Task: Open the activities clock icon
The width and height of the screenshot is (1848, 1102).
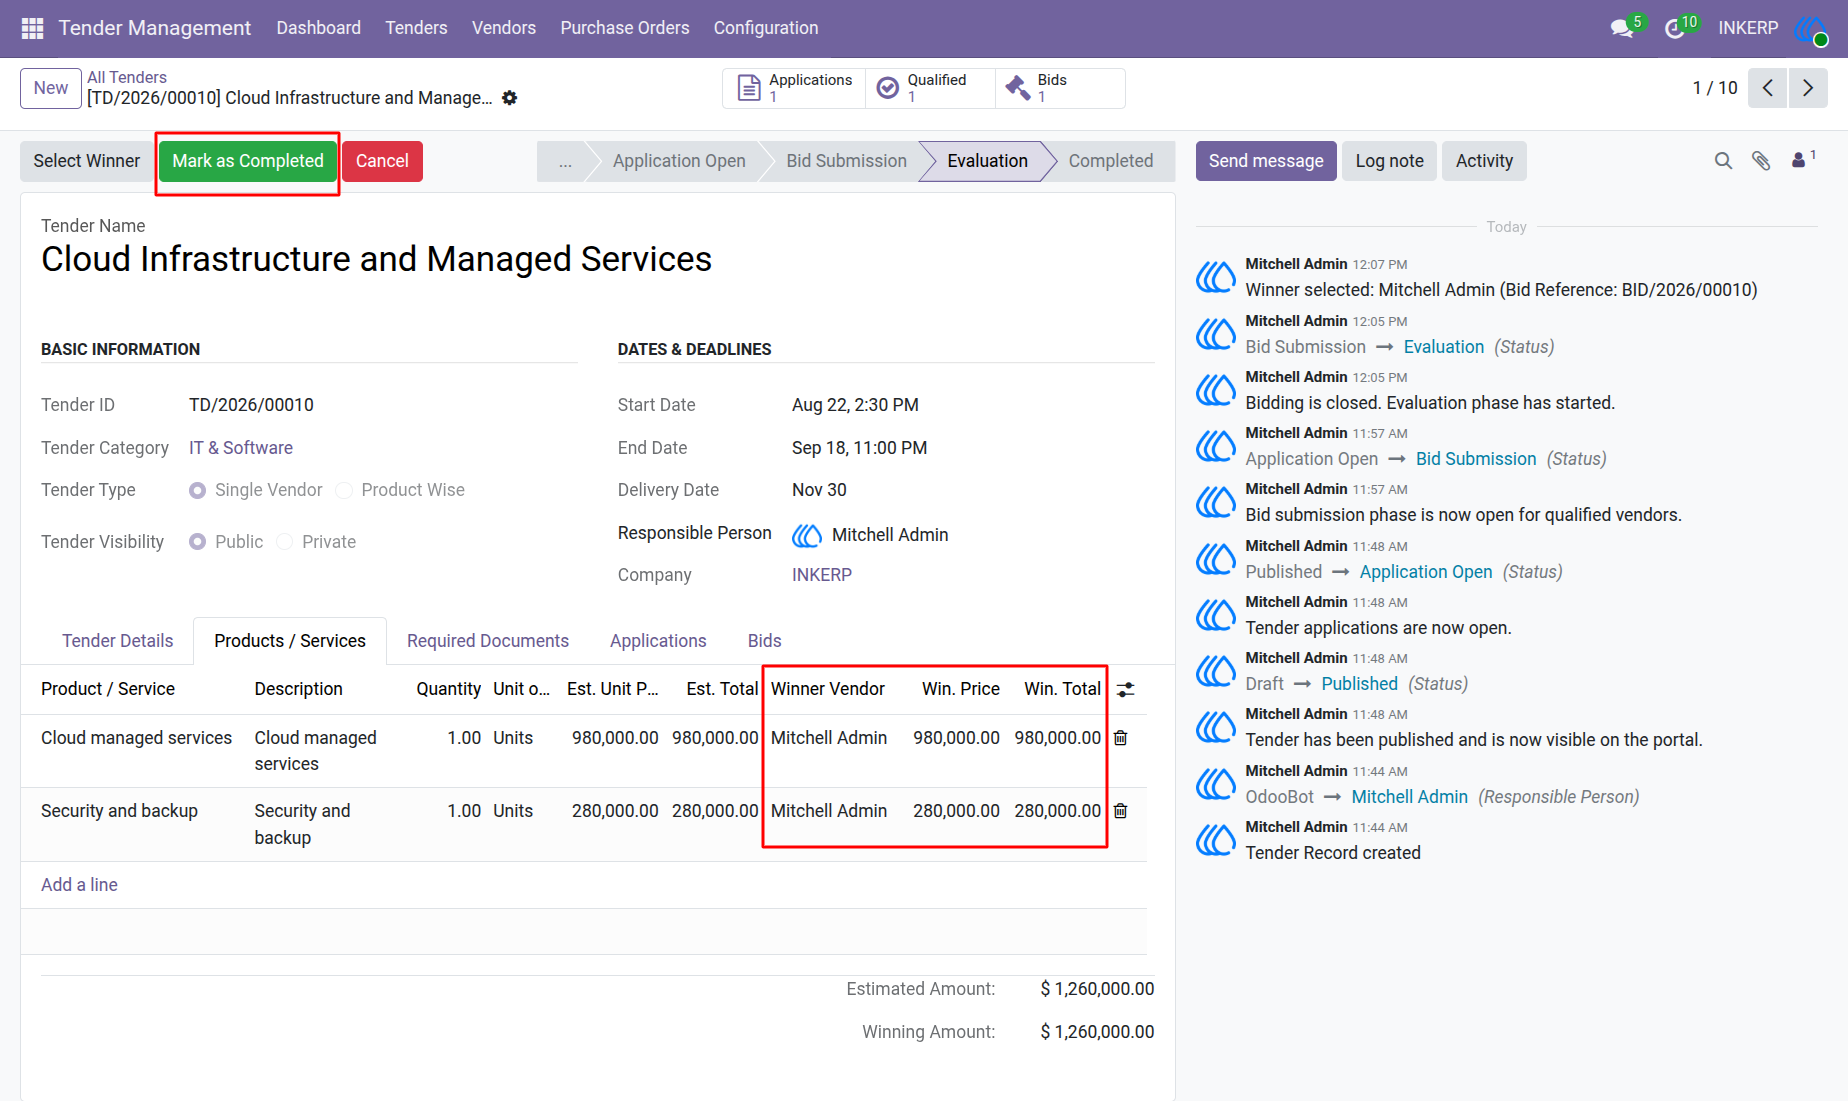Action: point(1674,29)
